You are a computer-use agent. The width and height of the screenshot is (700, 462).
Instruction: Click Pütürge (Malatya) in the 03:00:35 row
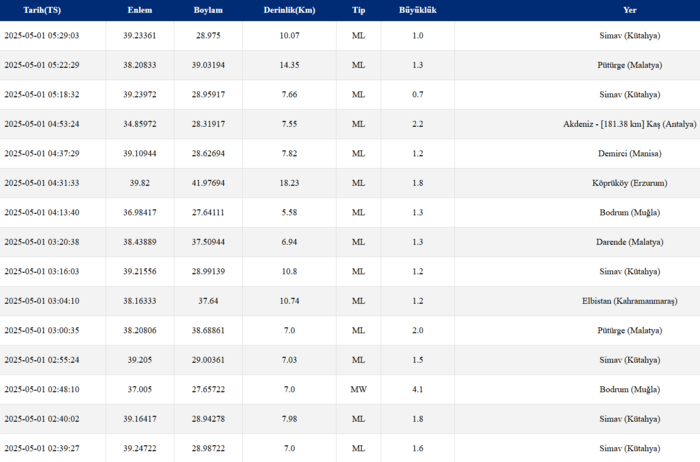[630, 330]
